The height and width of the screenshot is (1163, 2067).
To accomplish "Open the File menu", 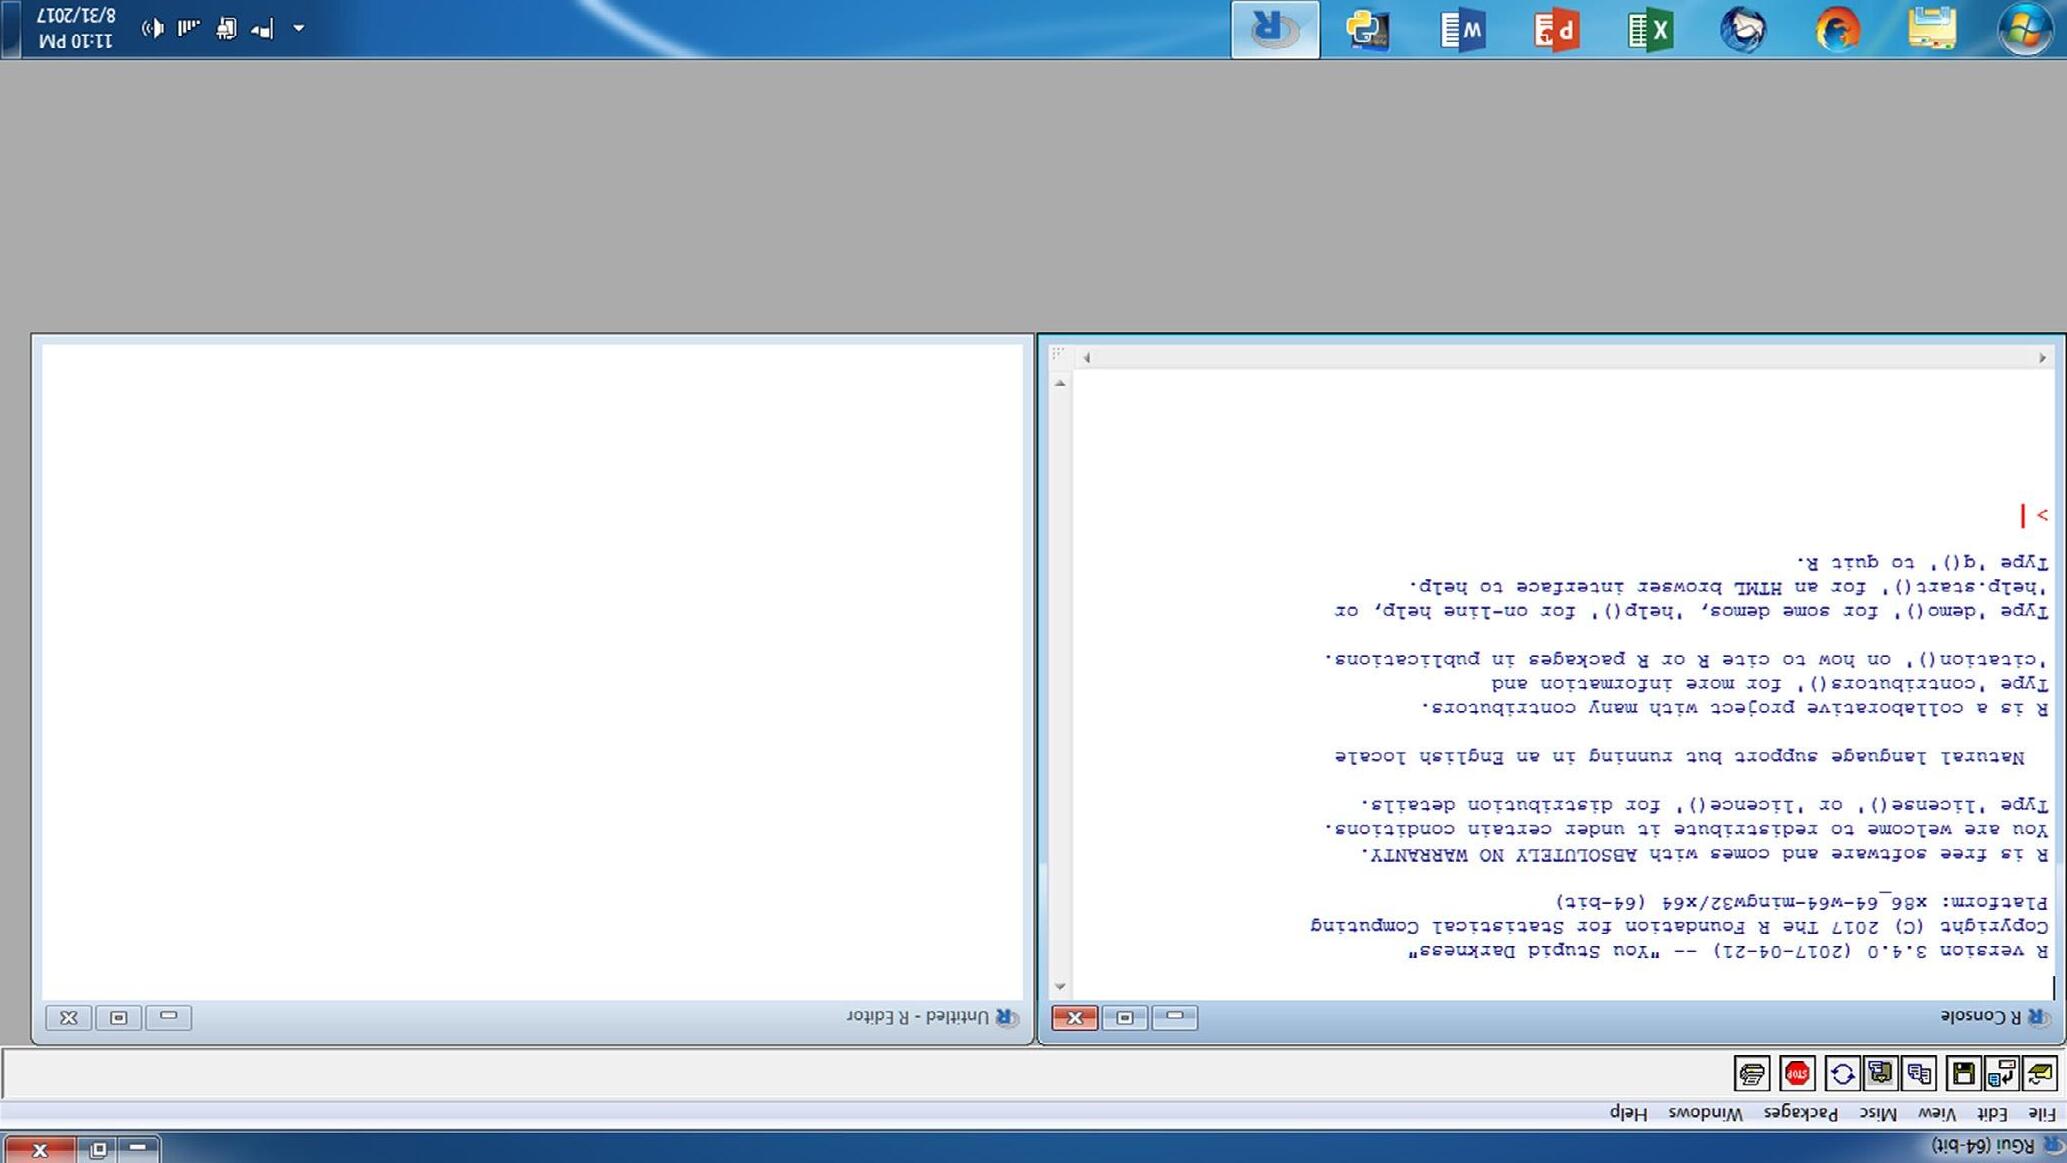I will tap(2041, 1113).
